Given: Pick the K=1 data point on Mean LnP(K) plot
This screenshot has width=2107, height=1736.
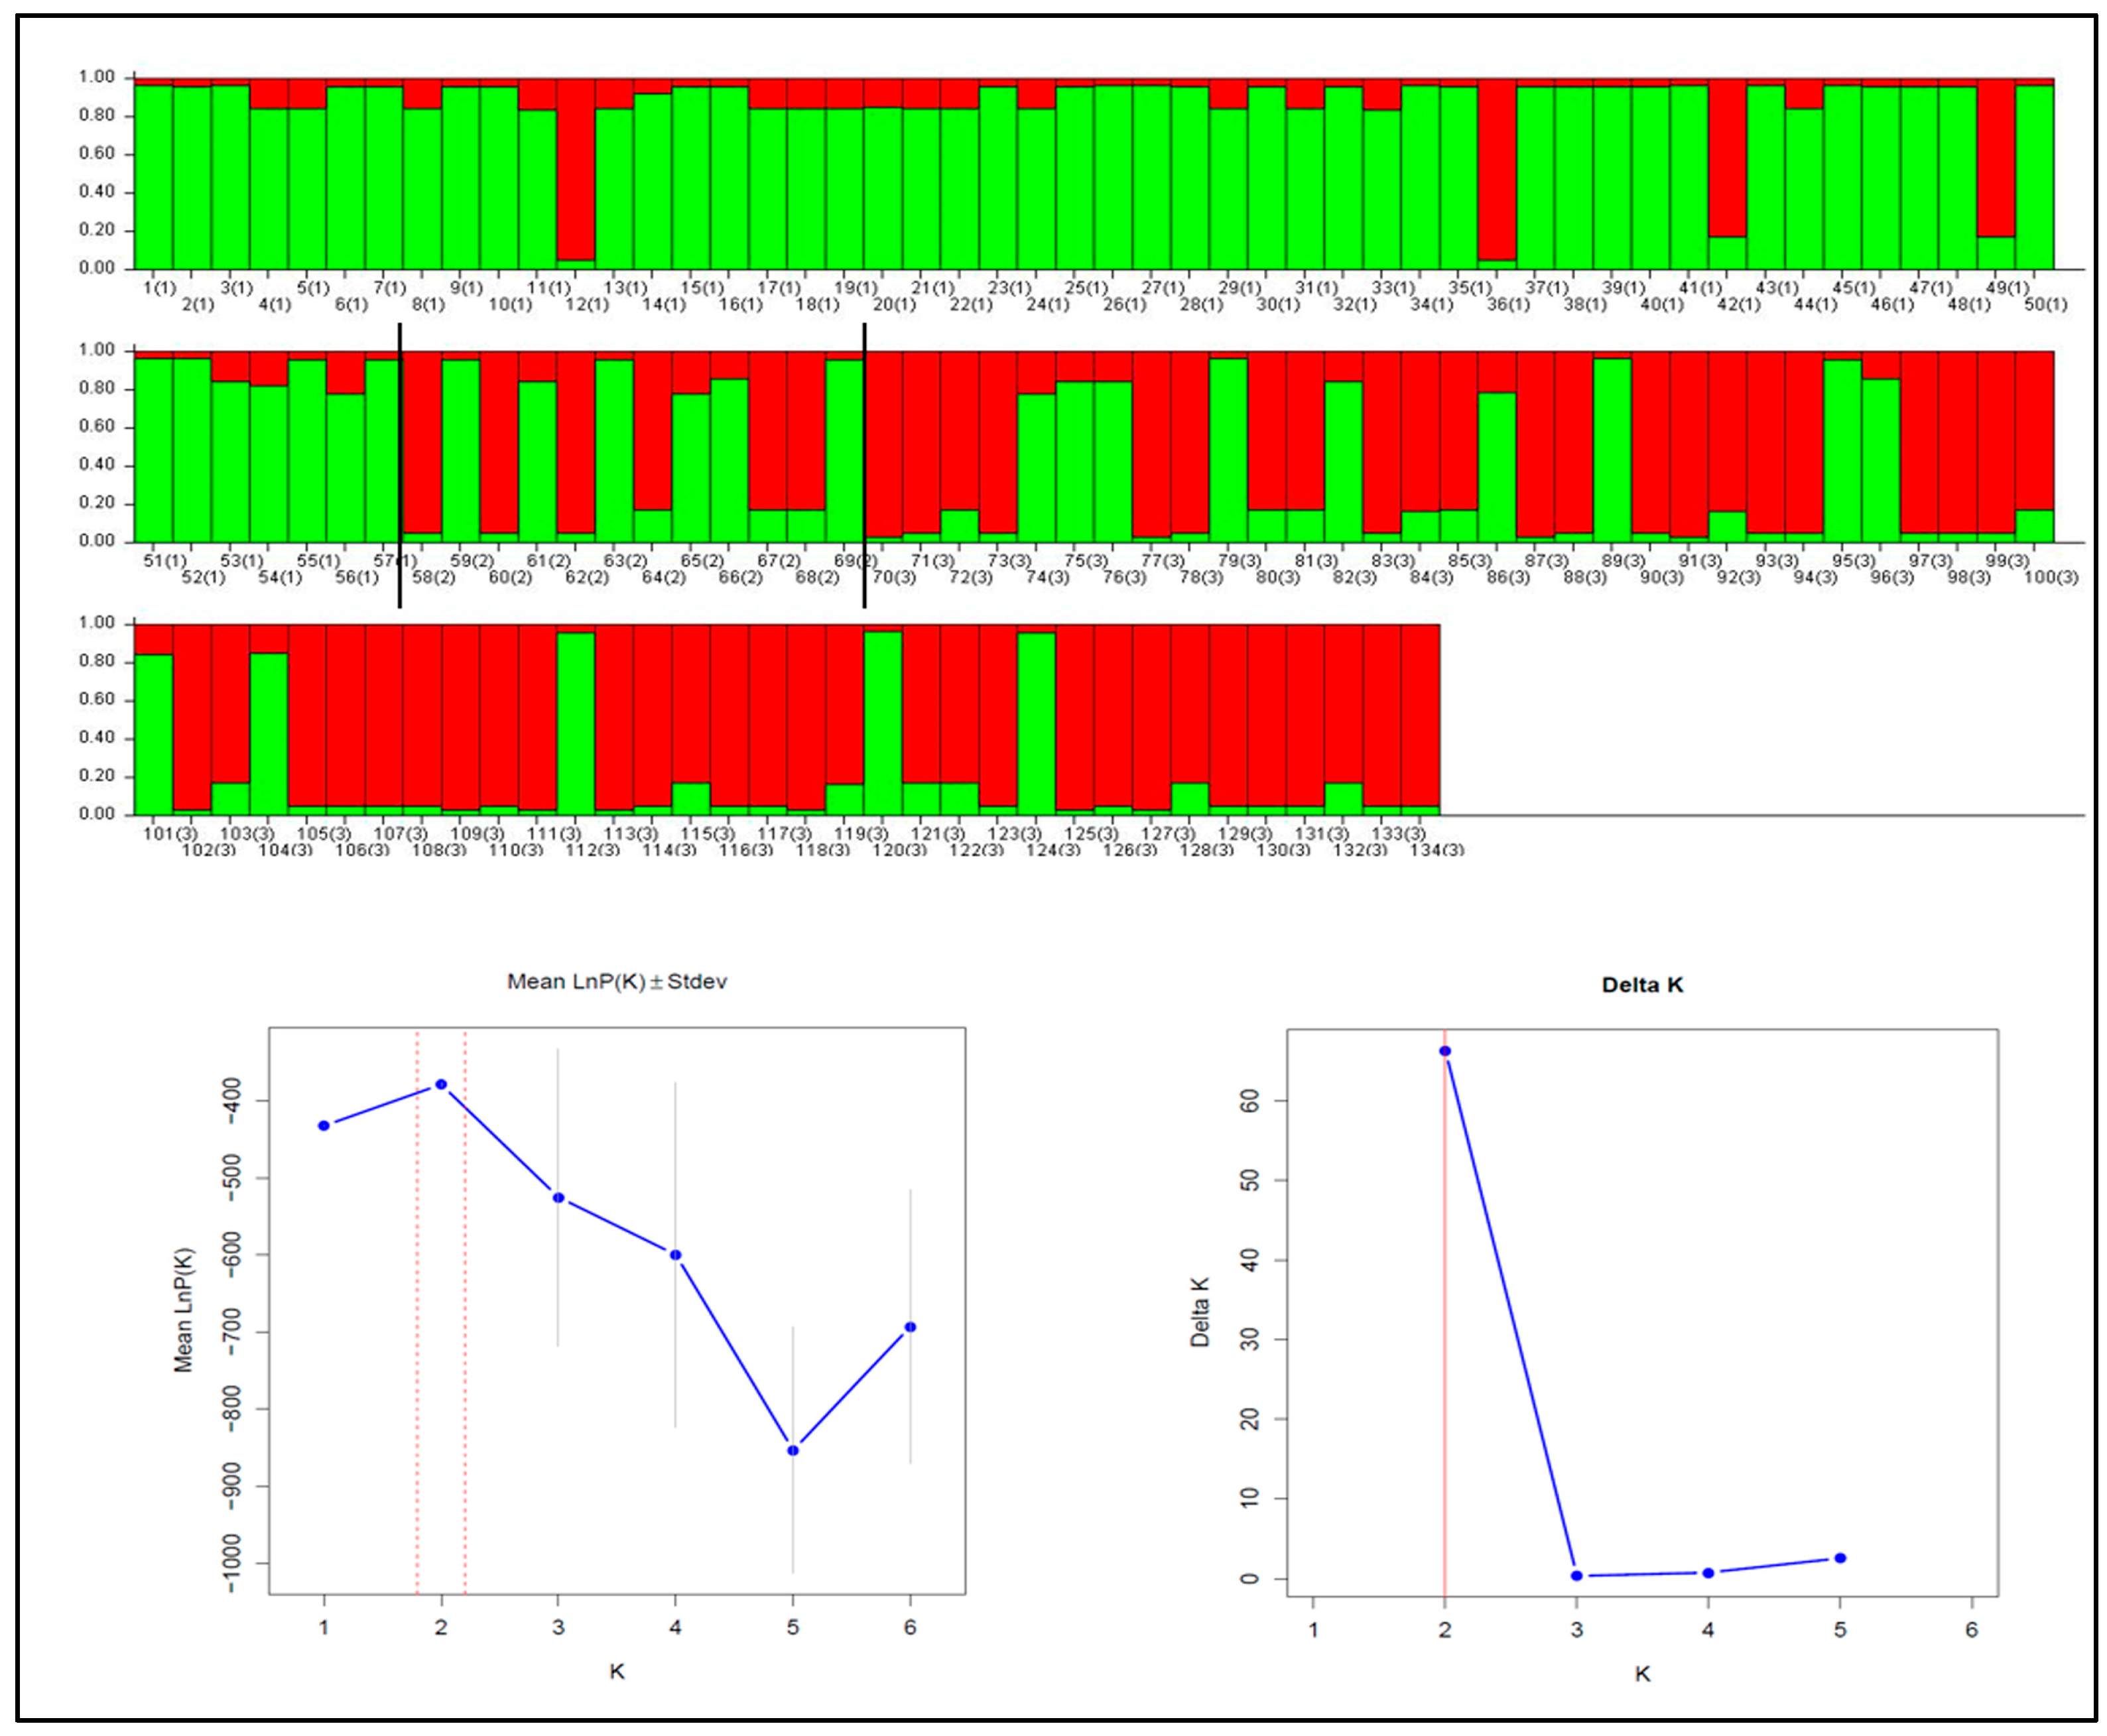Looking at the screenshot, I should point(324,1126).
